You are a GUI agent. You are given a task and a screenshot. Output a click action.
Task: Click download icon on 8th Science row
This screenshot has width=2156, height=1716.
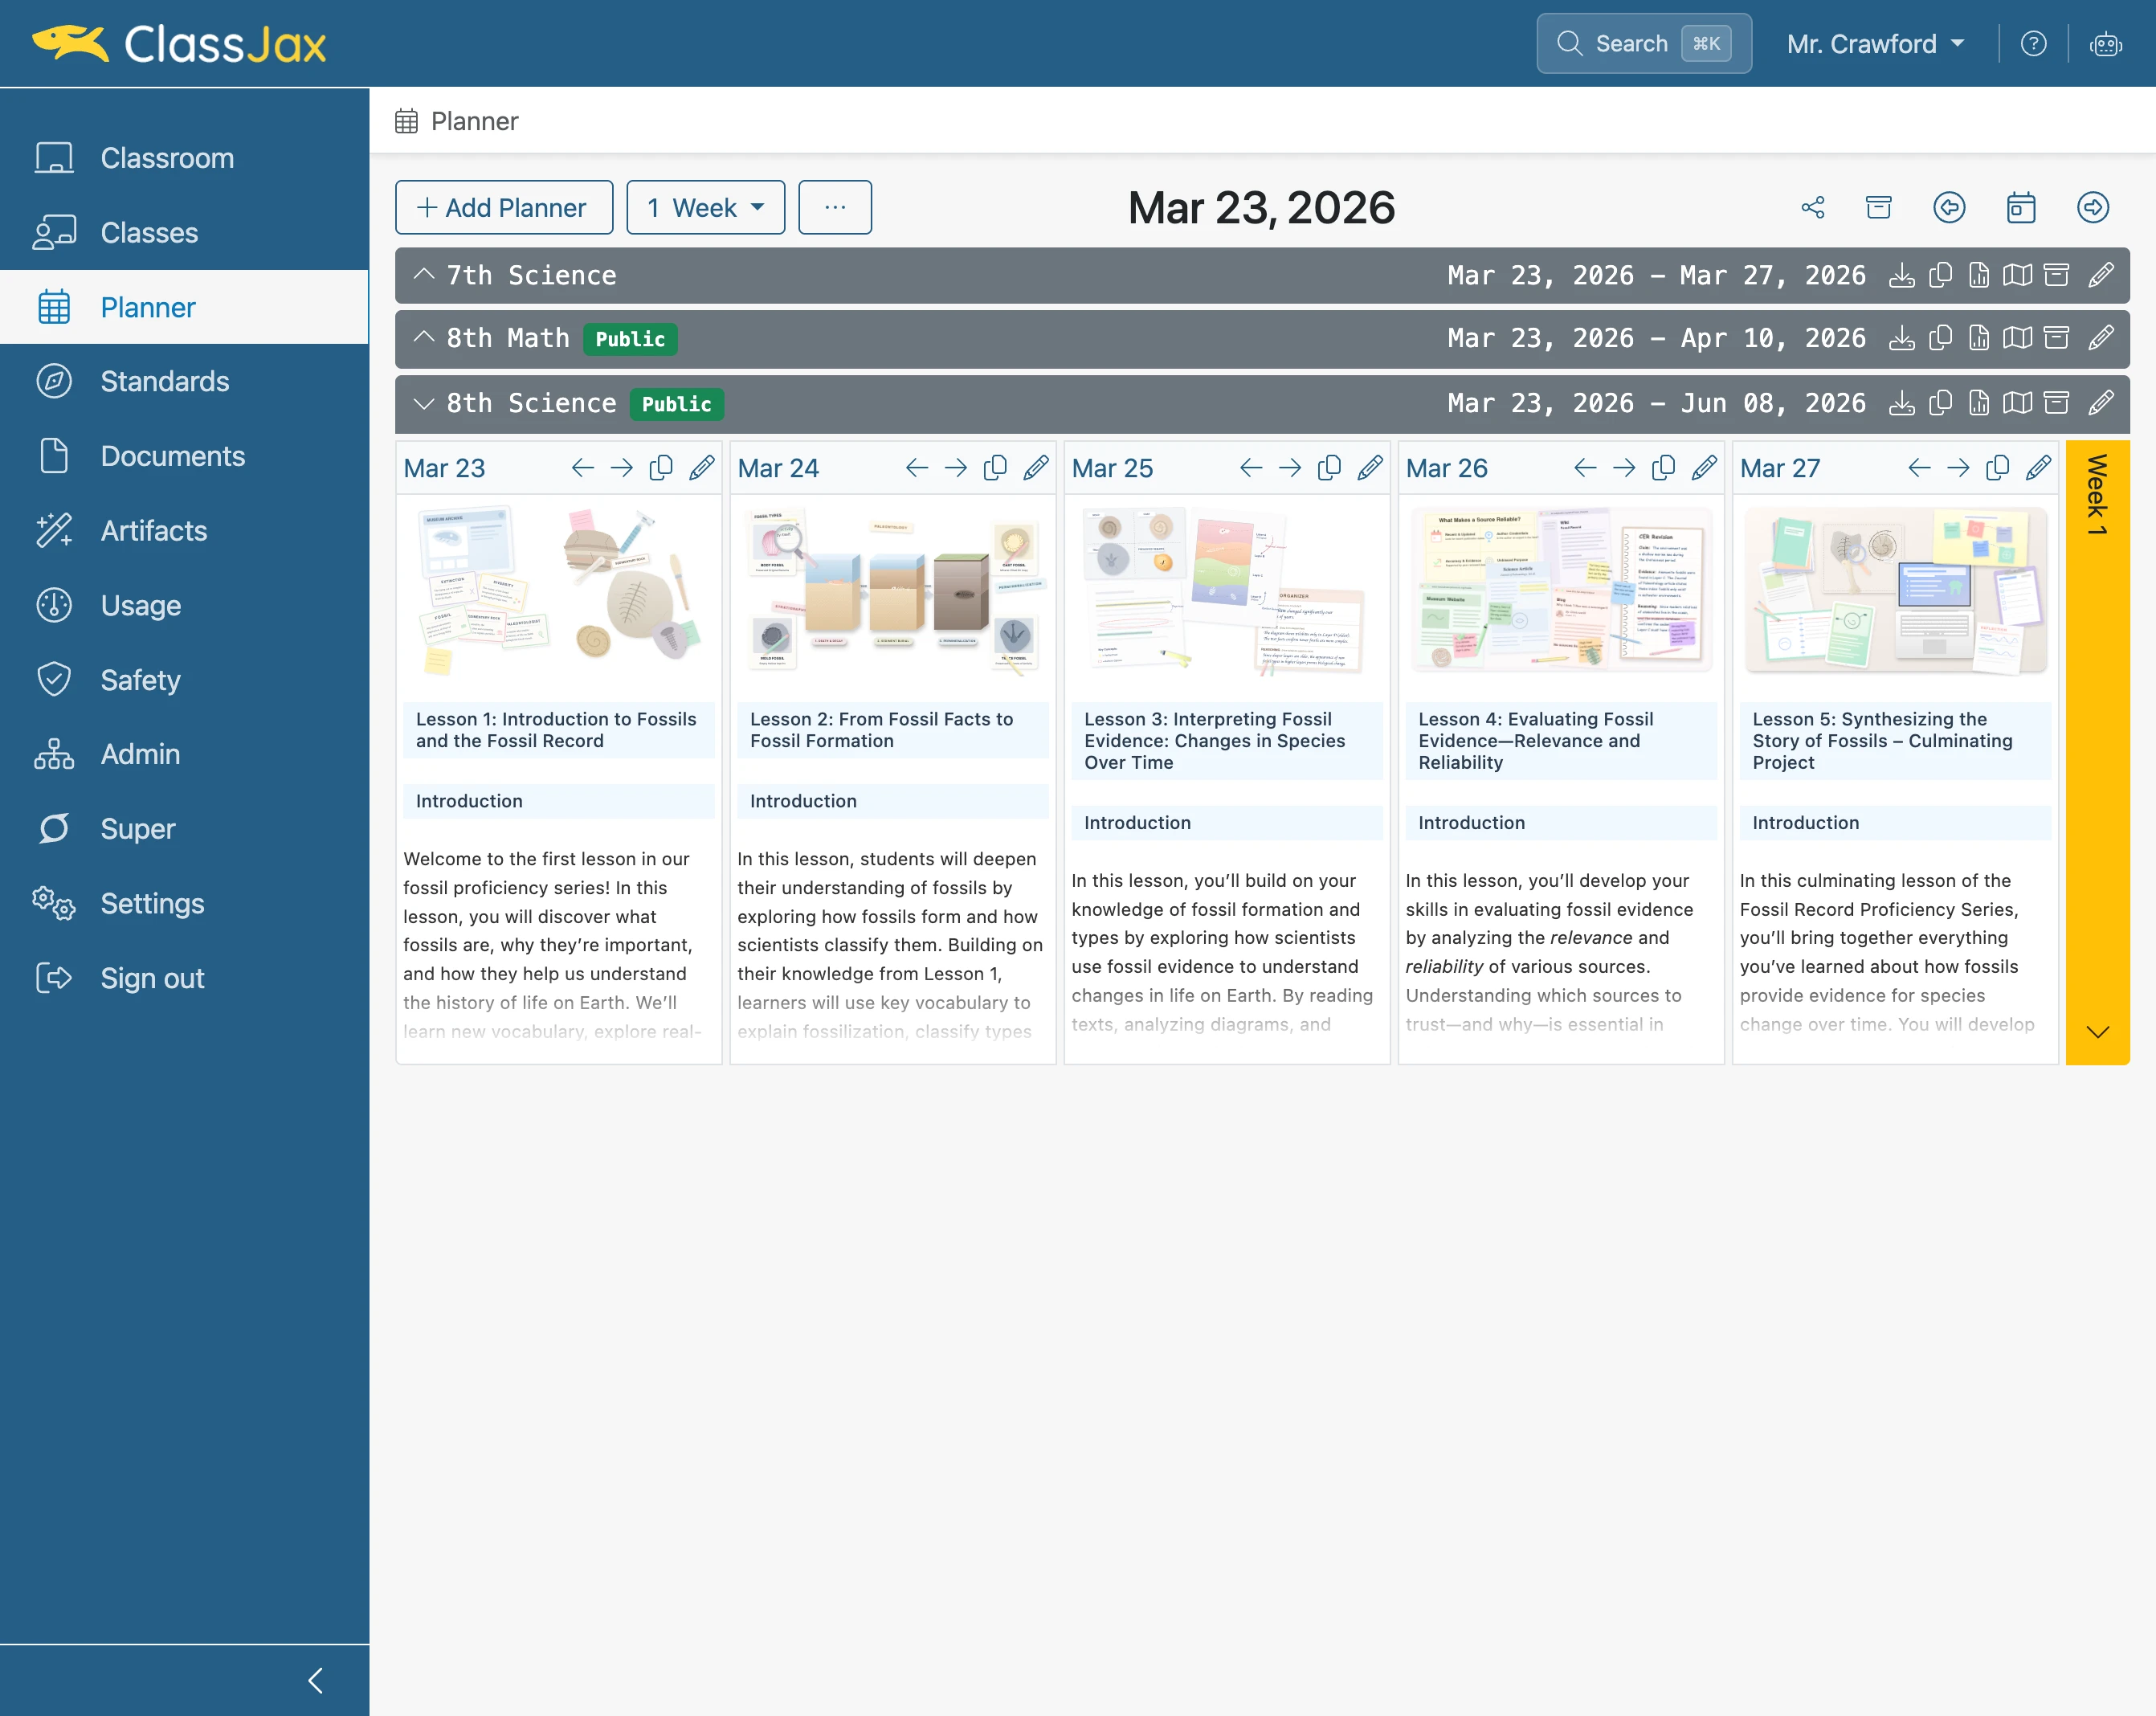(1901, 403)
